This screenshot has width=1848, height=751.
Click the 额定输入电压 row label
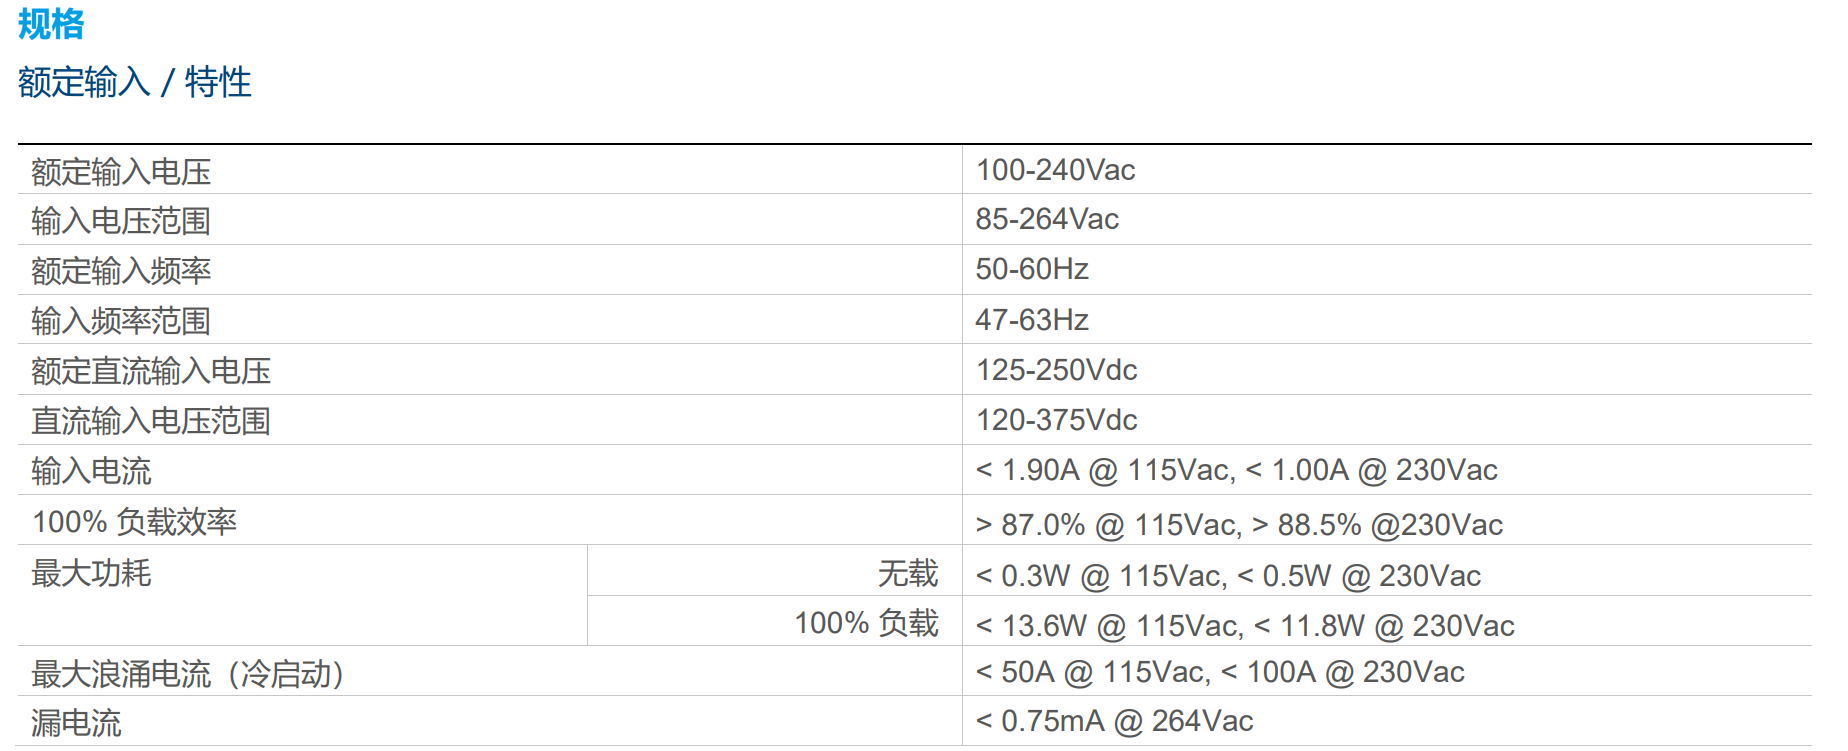[121, 172]
